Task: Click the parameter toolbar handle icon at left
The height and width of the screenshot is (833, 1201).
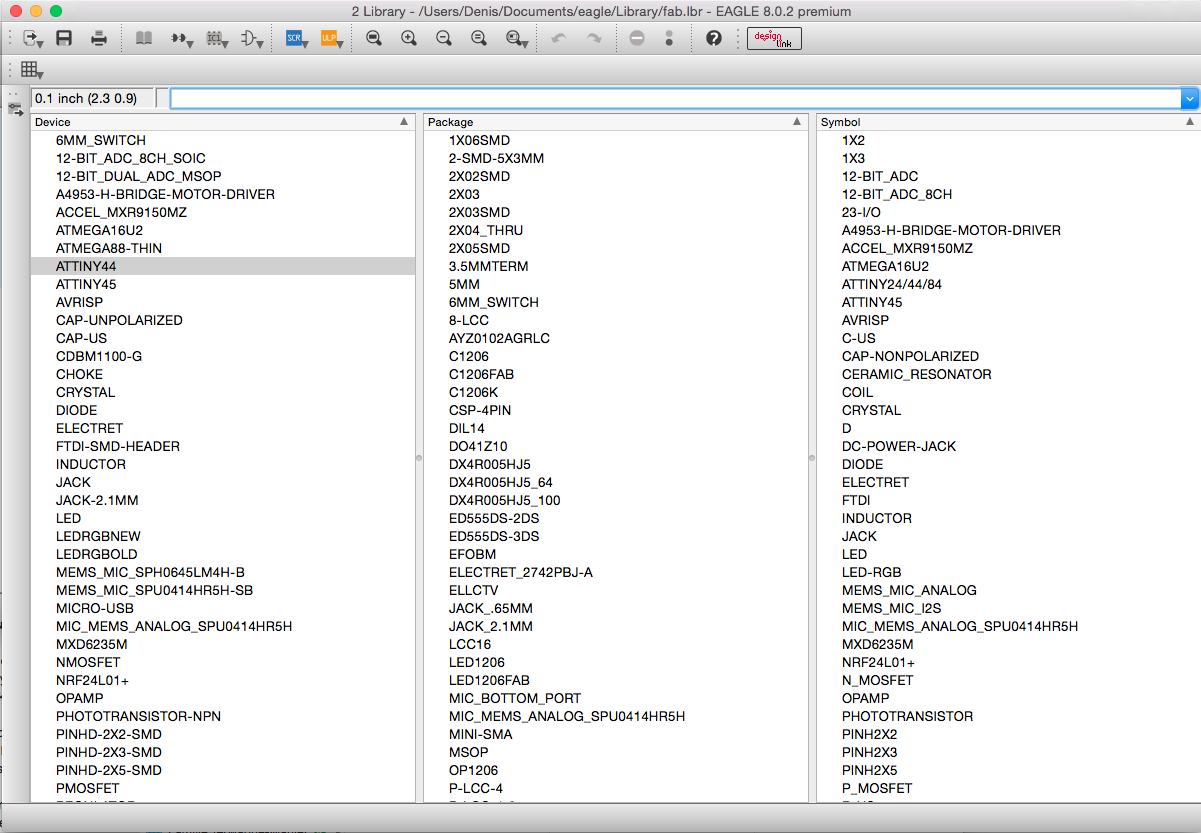Action: (x=15, y=107)
